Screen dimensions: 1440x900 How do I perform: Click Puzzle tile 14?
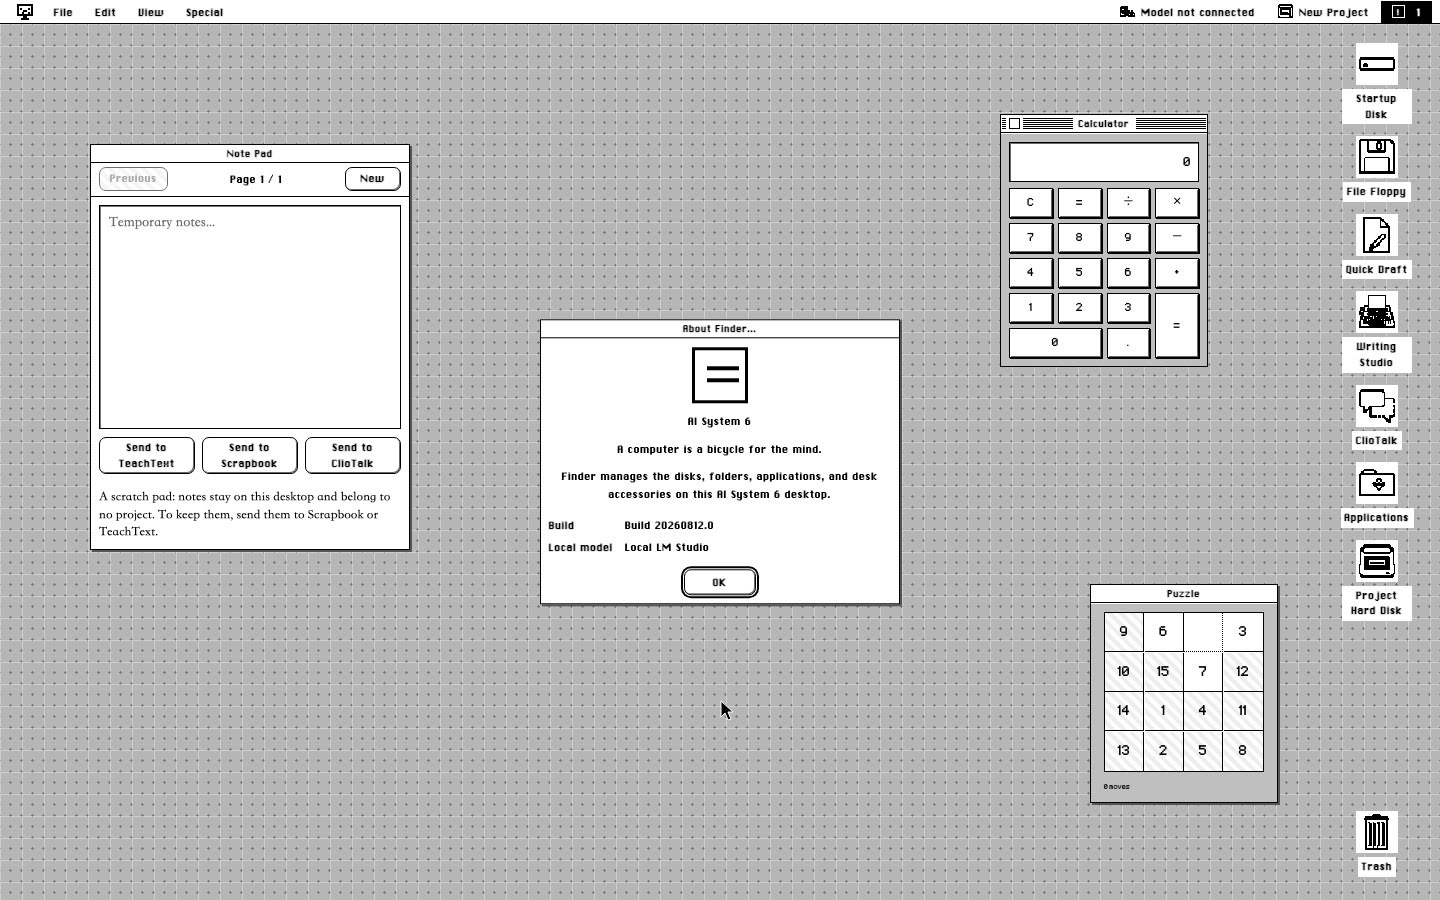tap(1124, 711)
